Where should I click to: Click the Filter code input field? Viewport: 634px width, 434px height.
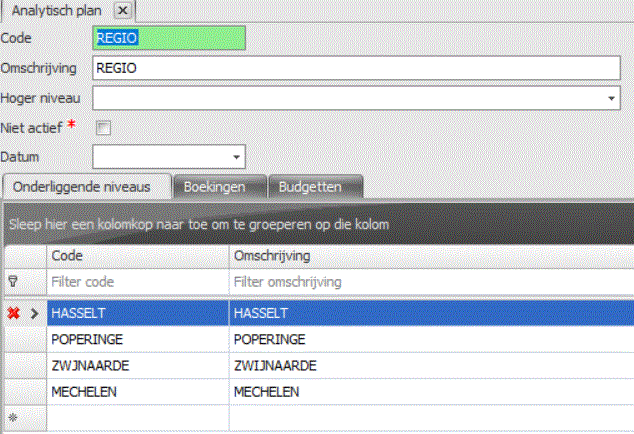click(137, 283)
